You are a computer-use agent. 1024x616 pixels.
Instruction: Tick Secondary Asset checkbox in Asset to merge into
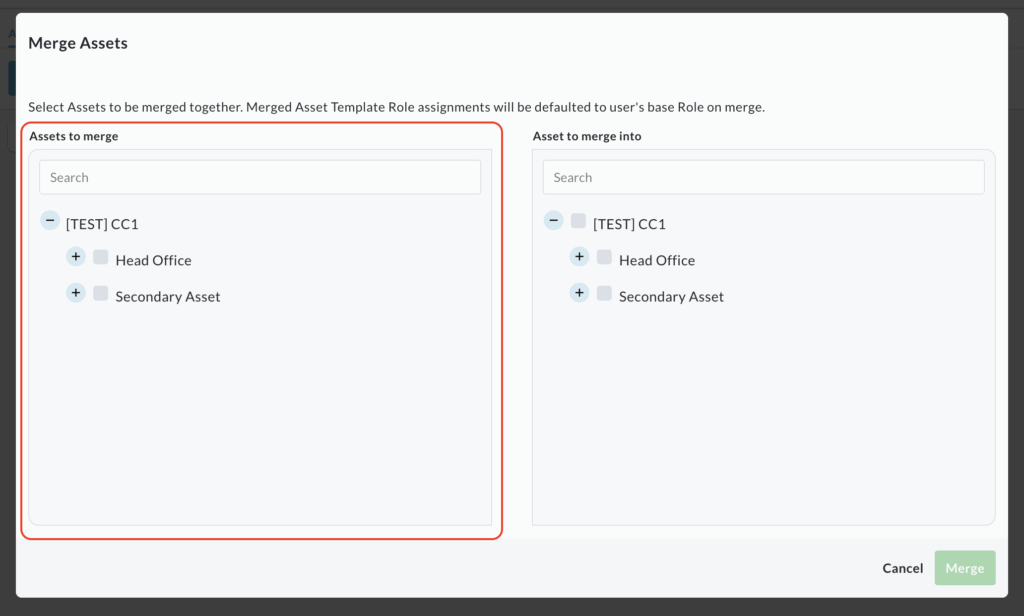(604, 293)
